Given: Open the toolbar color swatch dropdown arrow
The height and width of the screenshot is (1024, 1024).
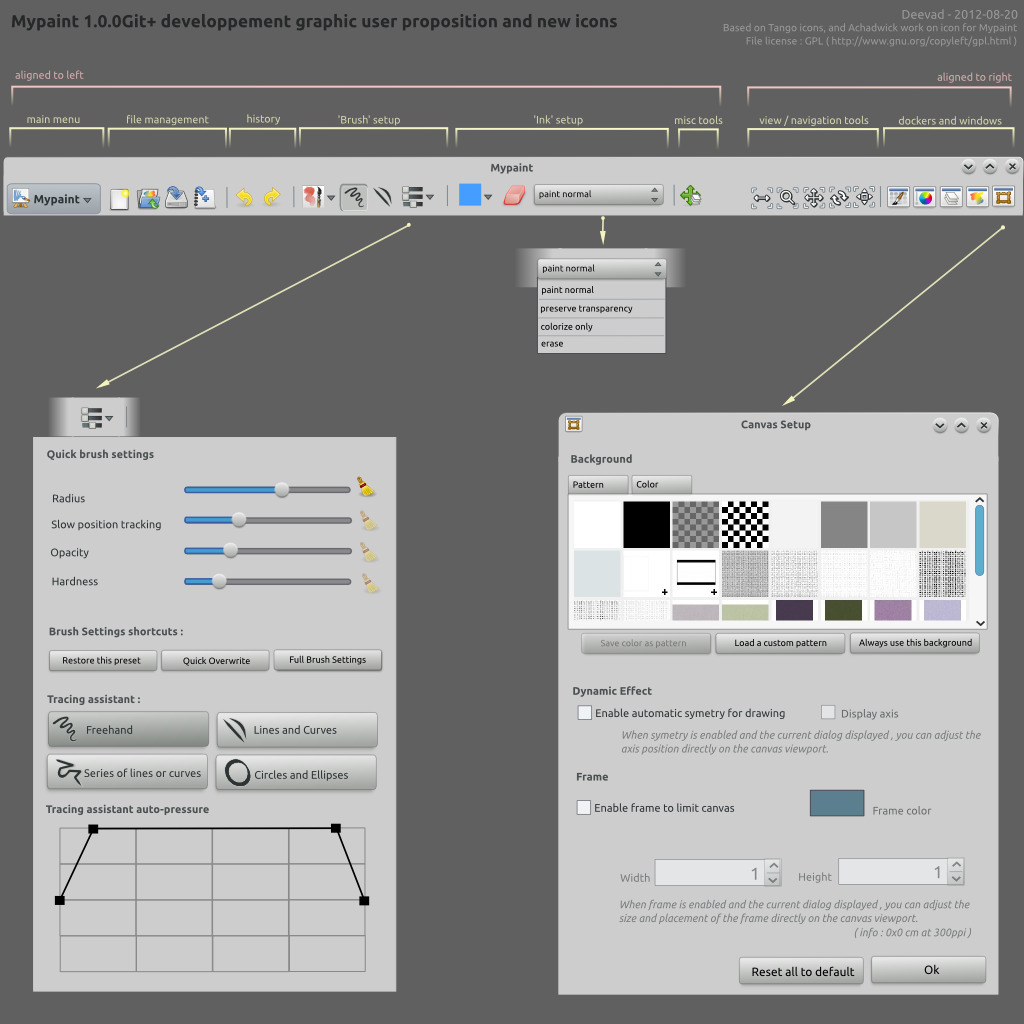Looking at the screenshot, I should click(488, 197).
